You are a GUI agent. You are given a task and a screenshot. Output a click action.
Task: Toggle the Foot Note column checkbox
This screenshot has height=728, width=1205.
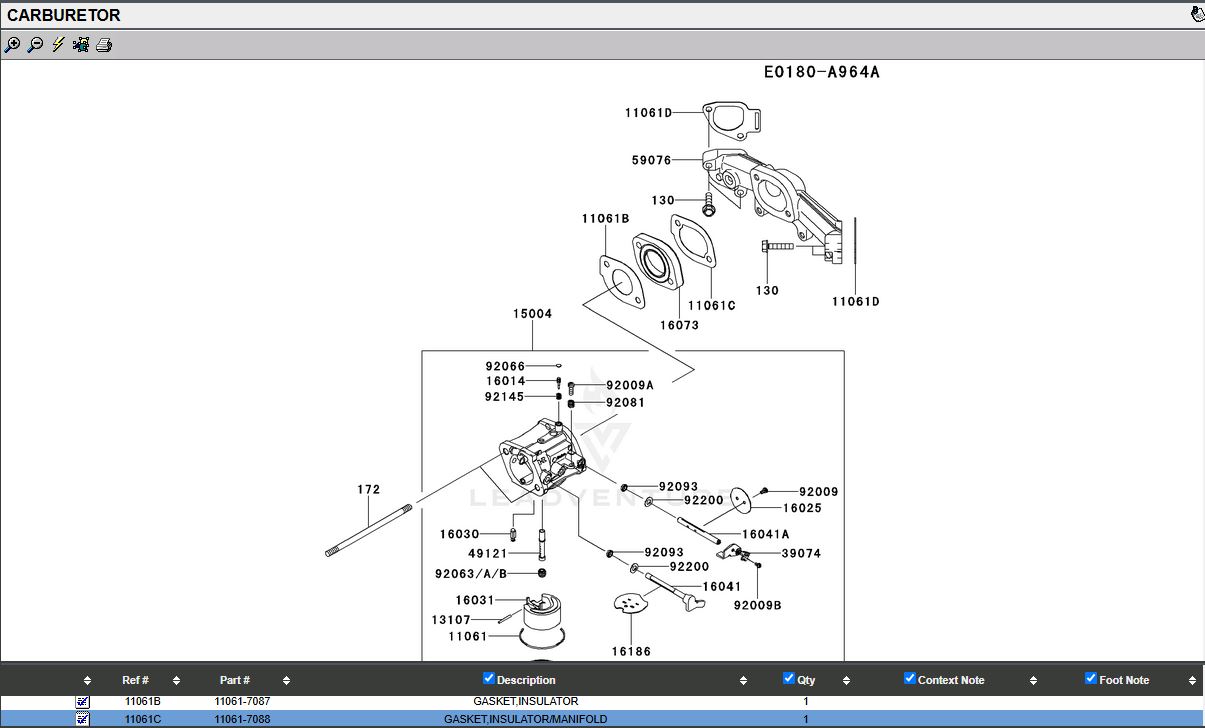[1091, 678]
